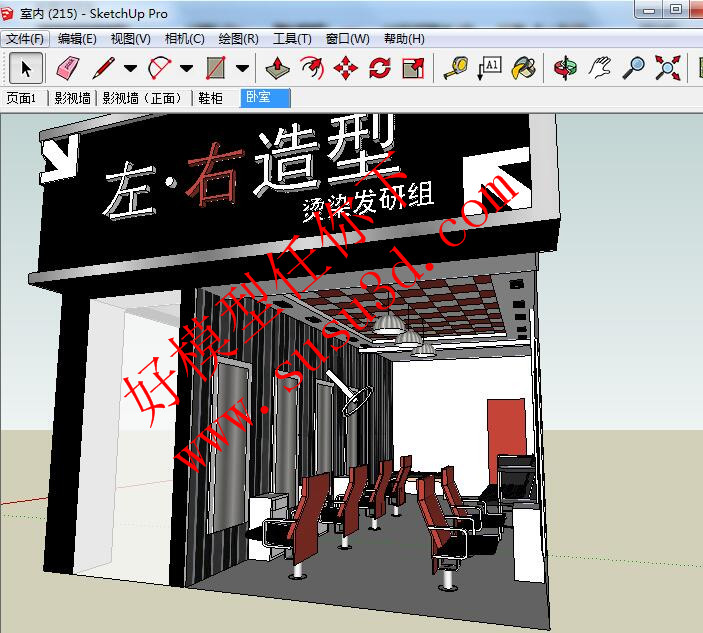Screen dimensions: 703x633
Task: Choose the Paint Bucket tool
Action: pos(524,68)
